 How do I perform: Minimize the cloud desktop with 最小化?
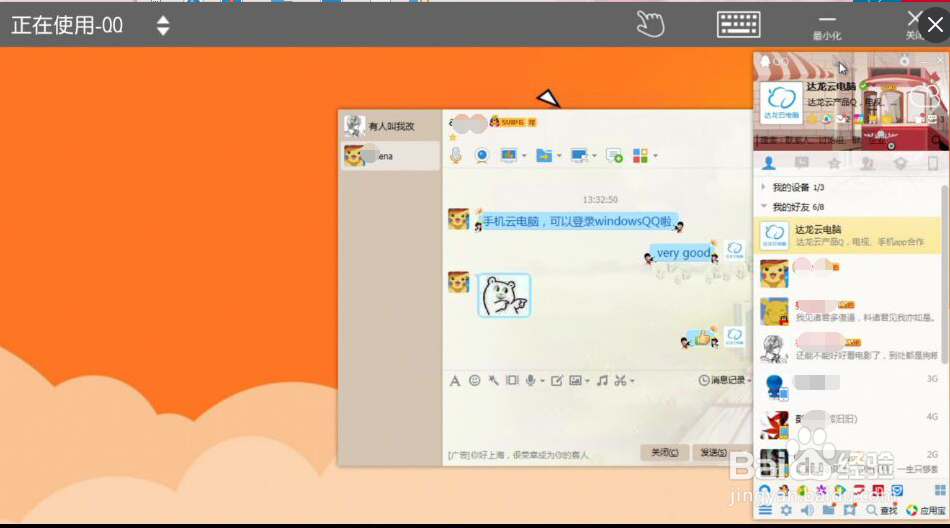(x=826, y=27)
